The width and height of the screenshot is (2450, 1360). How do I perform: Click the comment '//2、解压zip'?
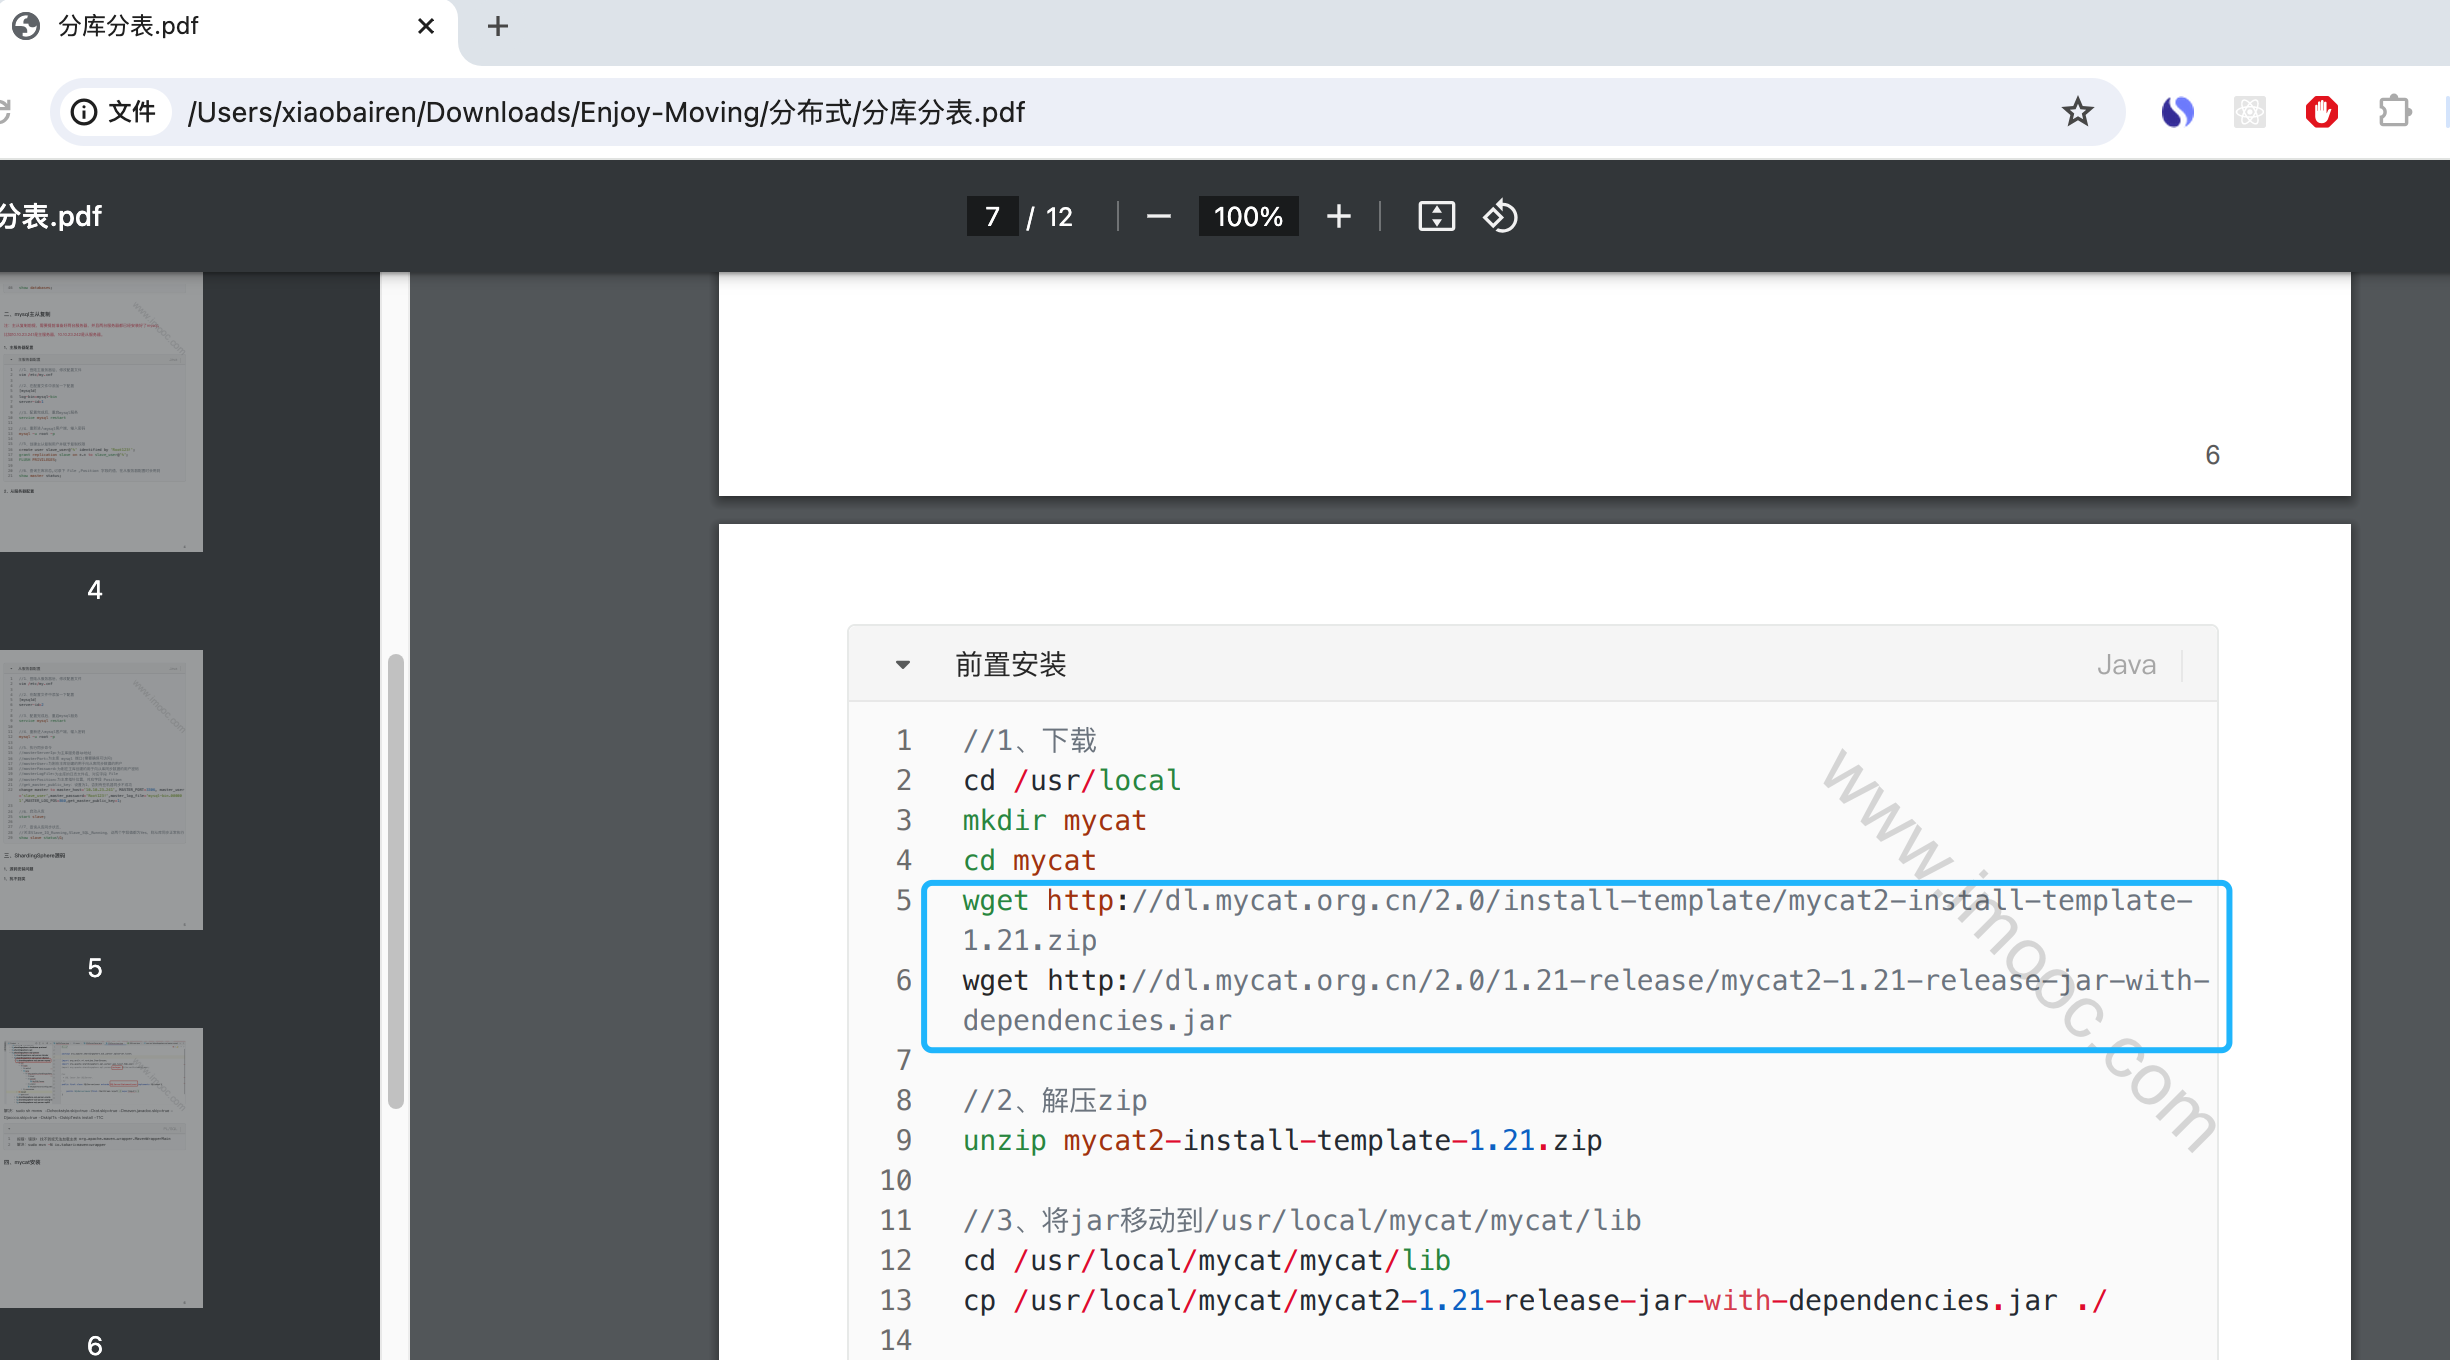pyautogui.click(x=1054, y=1100)
